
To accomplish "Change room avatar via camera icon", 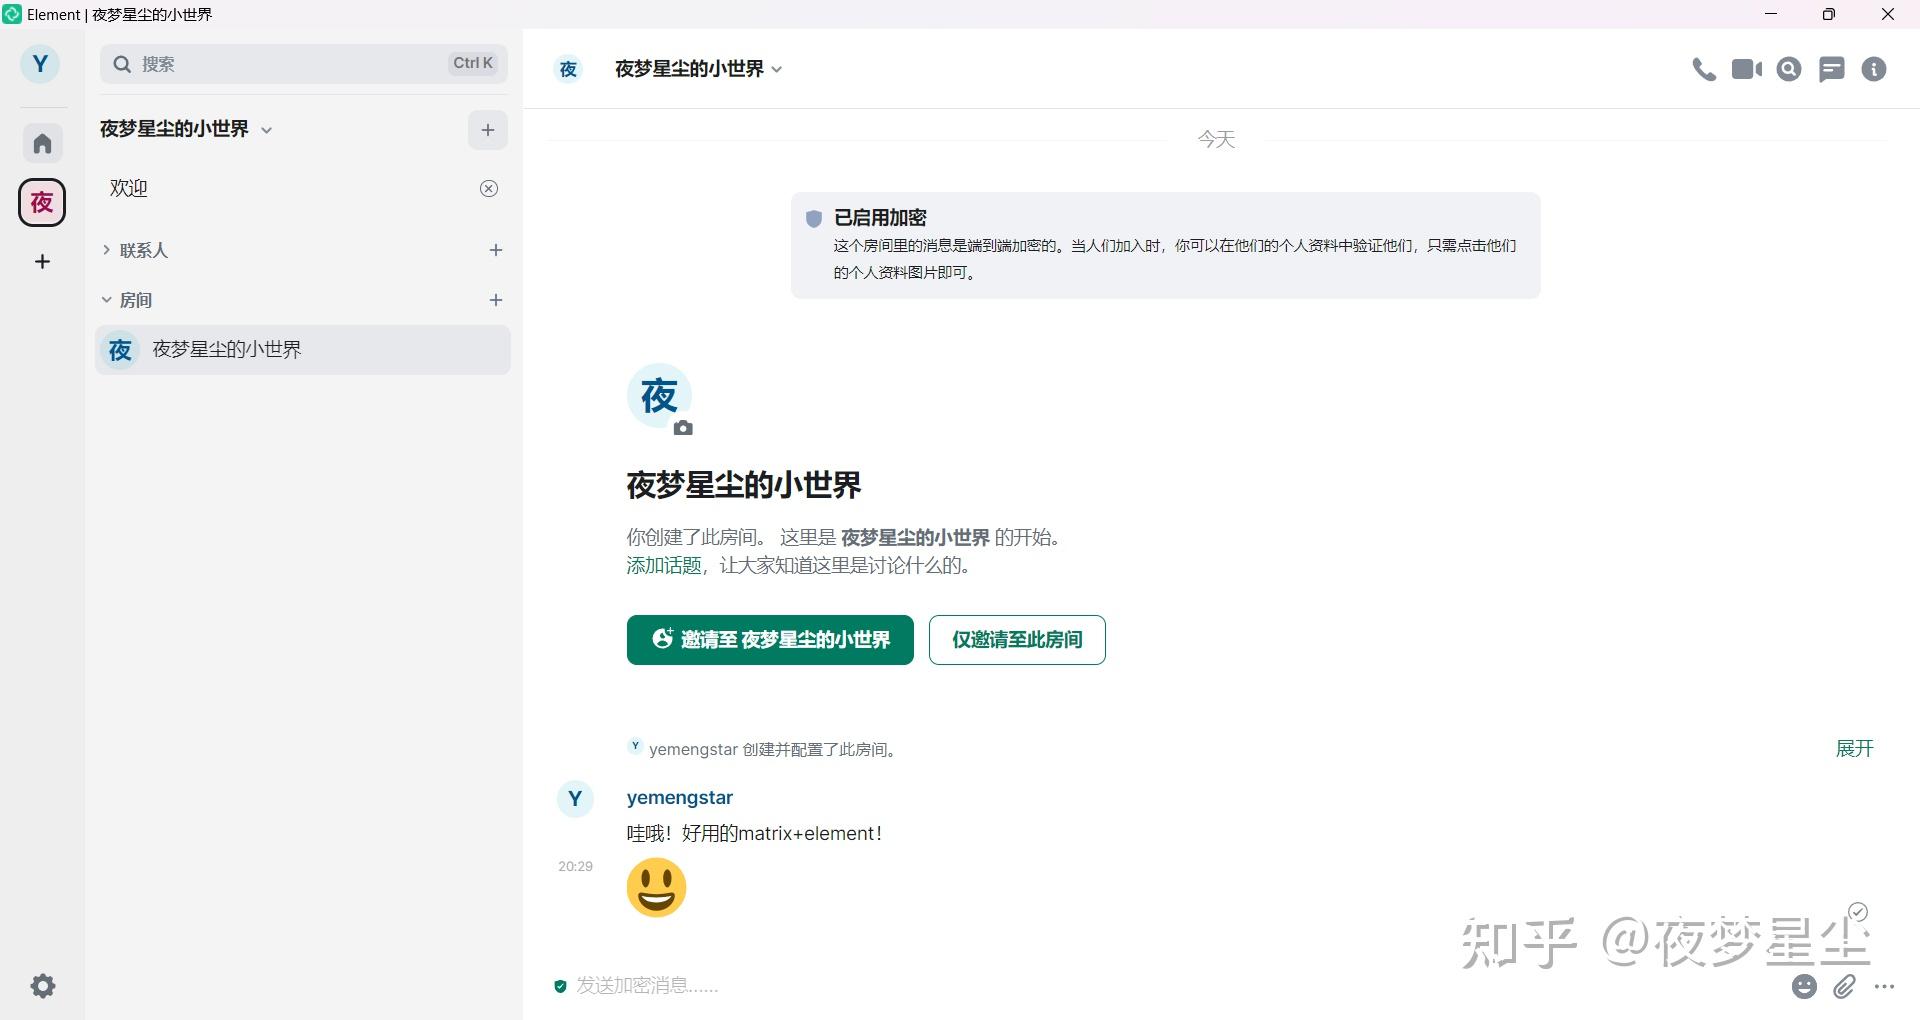I will tap(683, 428).
